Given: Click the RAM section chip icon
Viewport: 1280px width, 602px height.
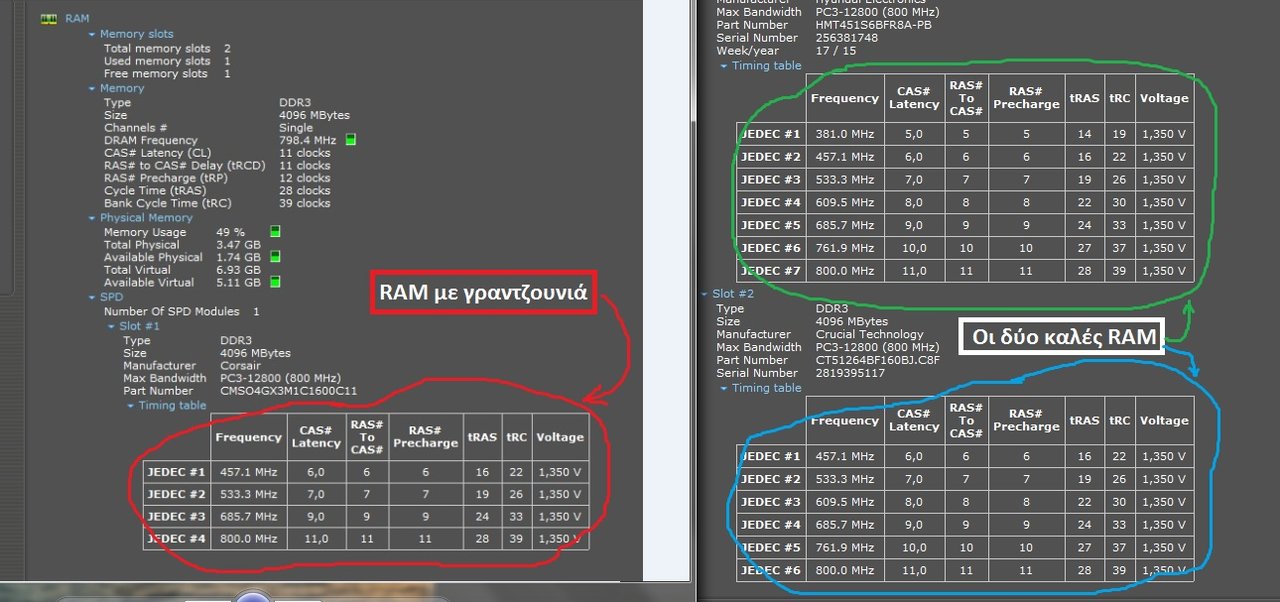Looking at the screenshot, I should pos(47,19).
